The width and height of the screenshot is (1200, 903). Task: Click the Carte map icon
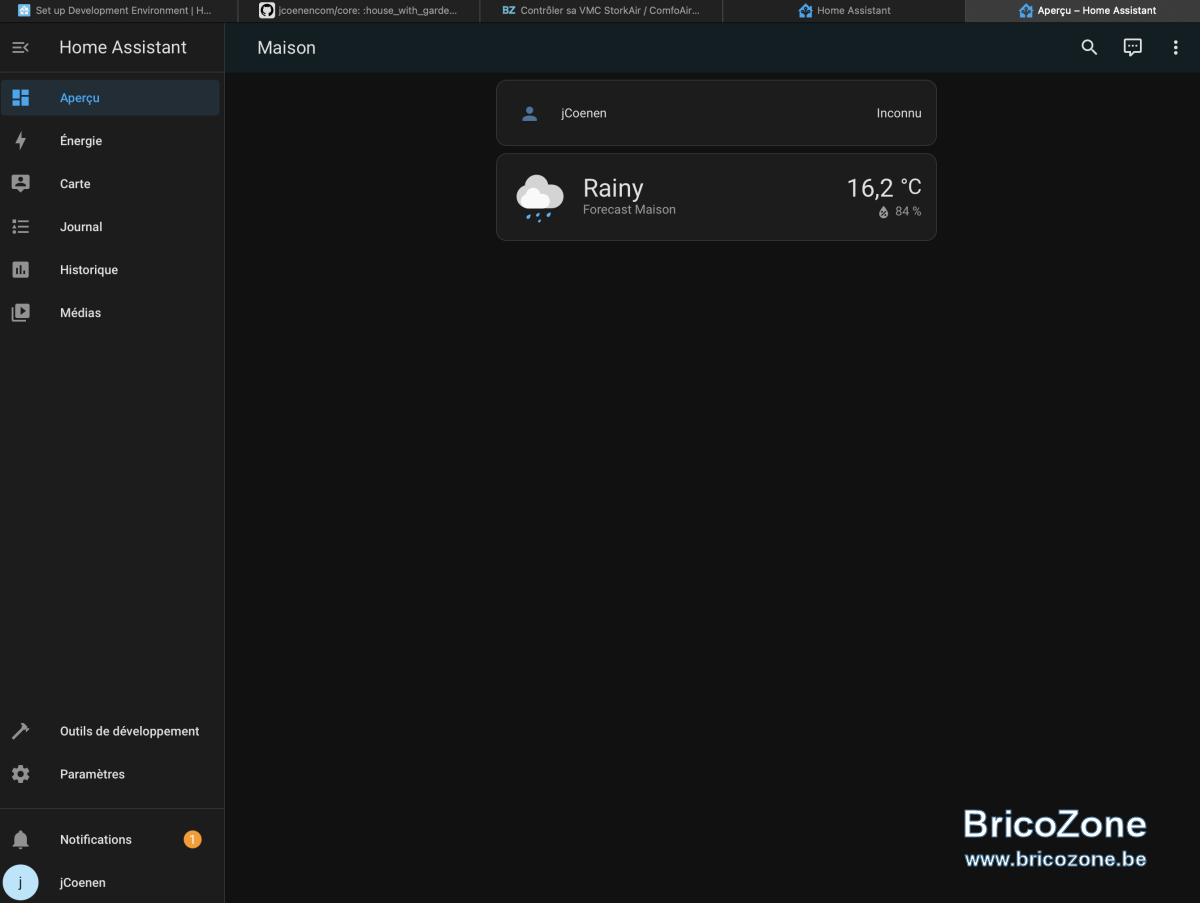click(x=21, y=184)
